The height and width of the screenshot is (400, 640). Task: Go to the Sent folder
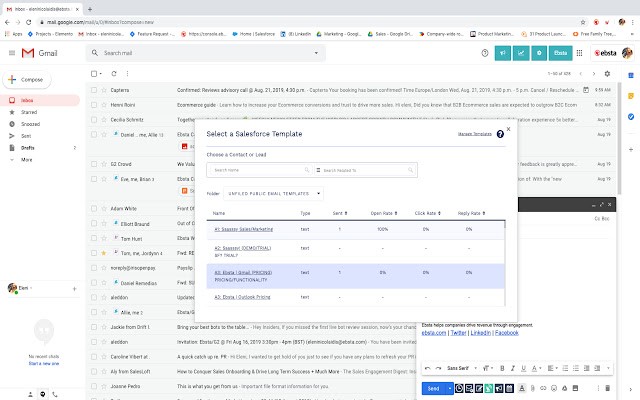pyautogui.click(x=26, y=135)
